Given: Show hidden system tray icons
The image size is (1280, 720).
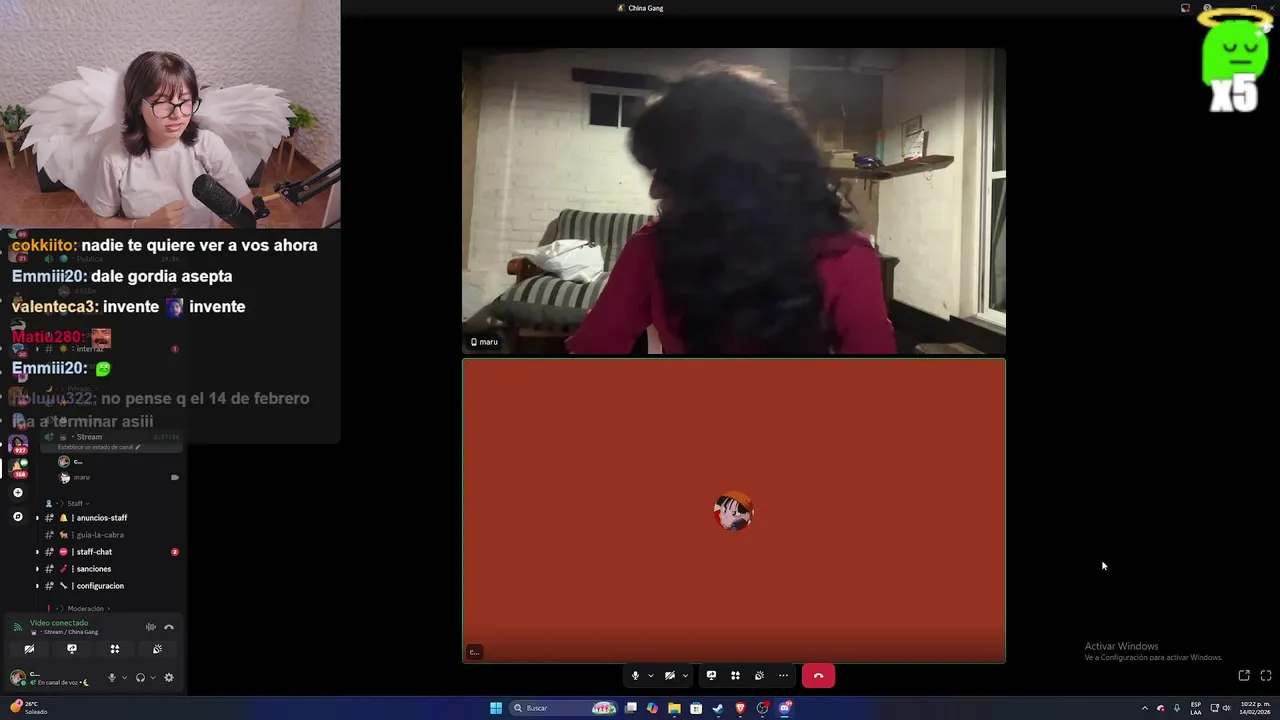Looking at the screenshot, I should [x=1145, y=708].
